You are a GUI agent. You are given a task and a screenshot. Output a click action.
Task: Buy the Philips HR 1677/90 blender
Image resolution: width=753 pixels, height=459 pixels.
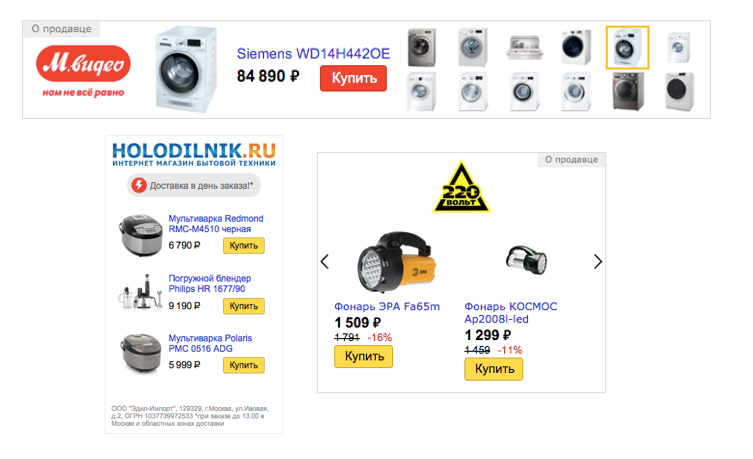(243, 306)
